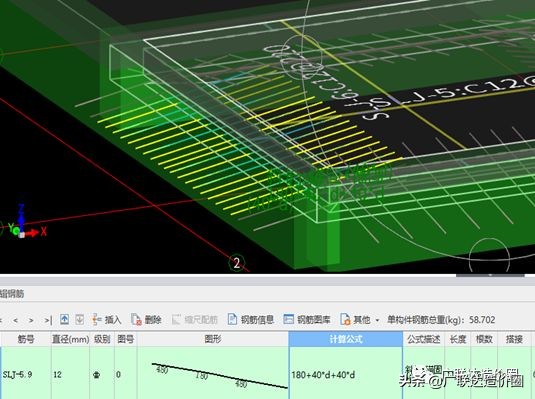Select the 计算公式 column header
This screenshot has height=399, width=535.
(346, 339)
